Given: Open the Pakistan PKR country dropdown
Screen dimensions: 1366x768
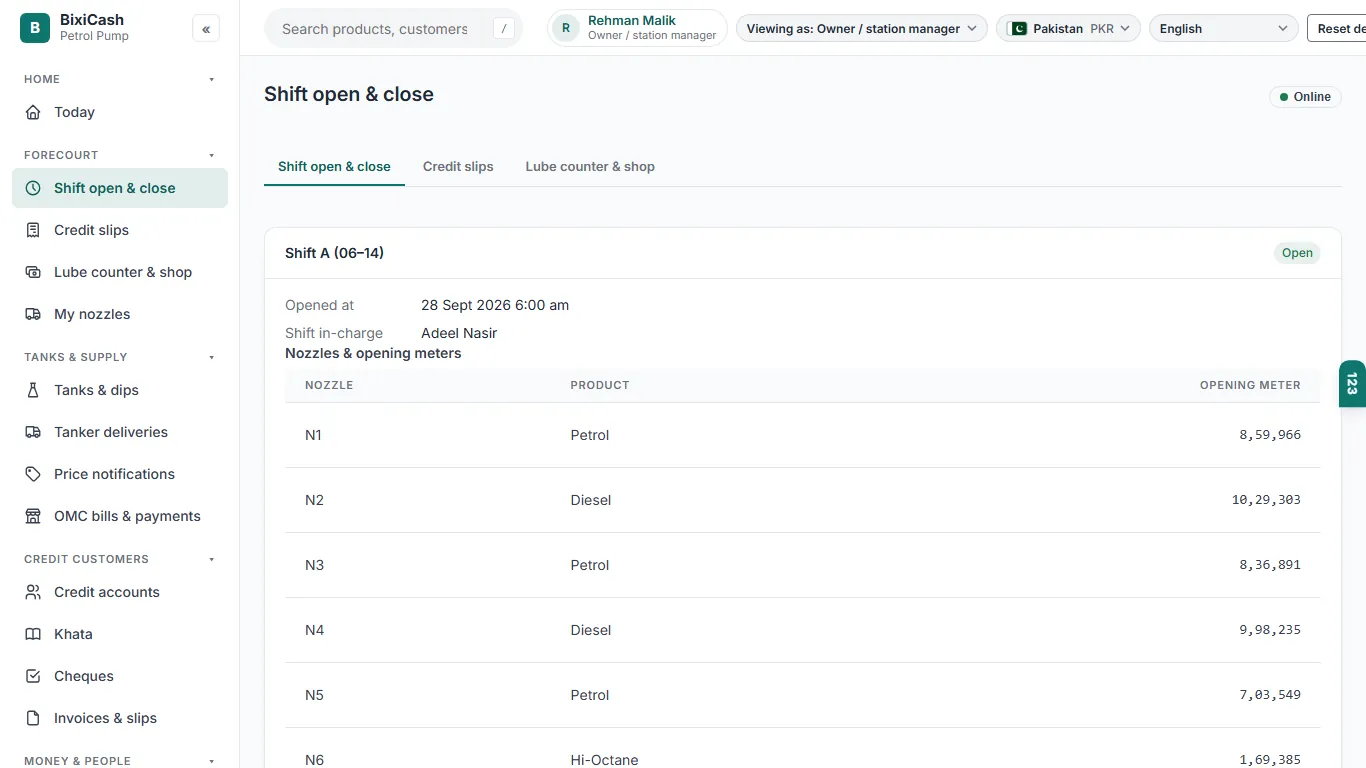Looking at the screenshot, I should (x=1069, y=29).
